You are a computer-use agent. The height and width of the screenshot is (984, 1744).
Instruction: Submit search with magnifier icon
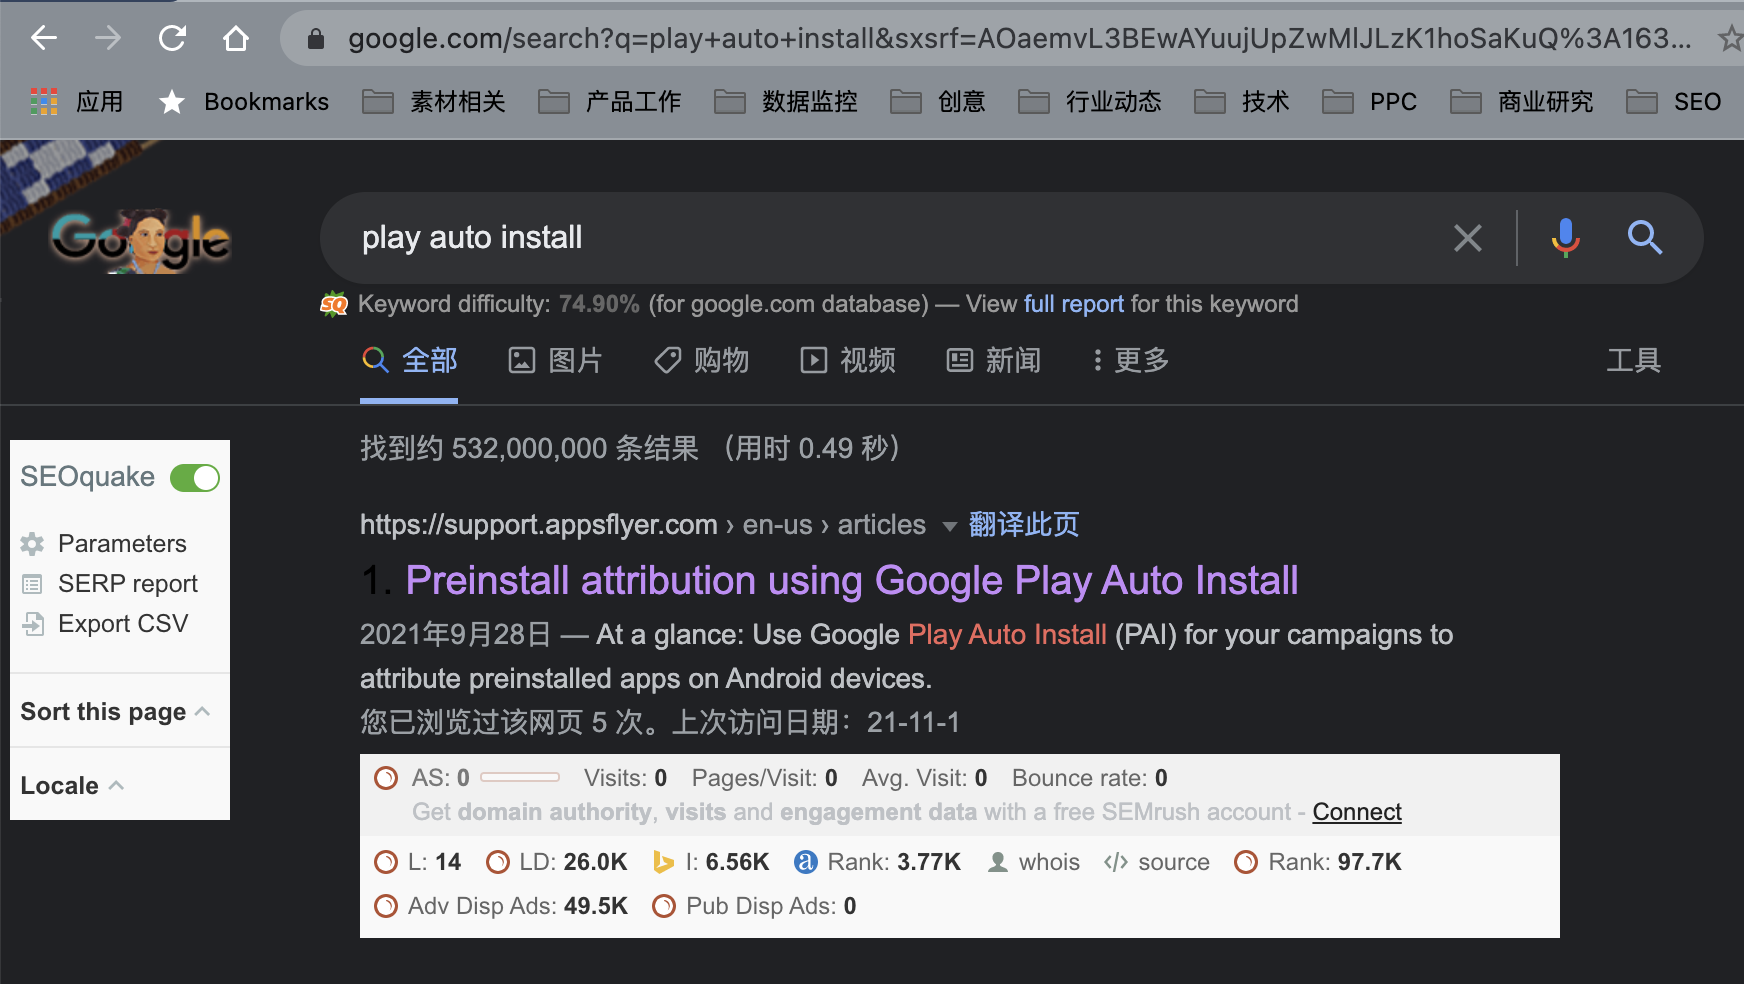click(1645, 238)
